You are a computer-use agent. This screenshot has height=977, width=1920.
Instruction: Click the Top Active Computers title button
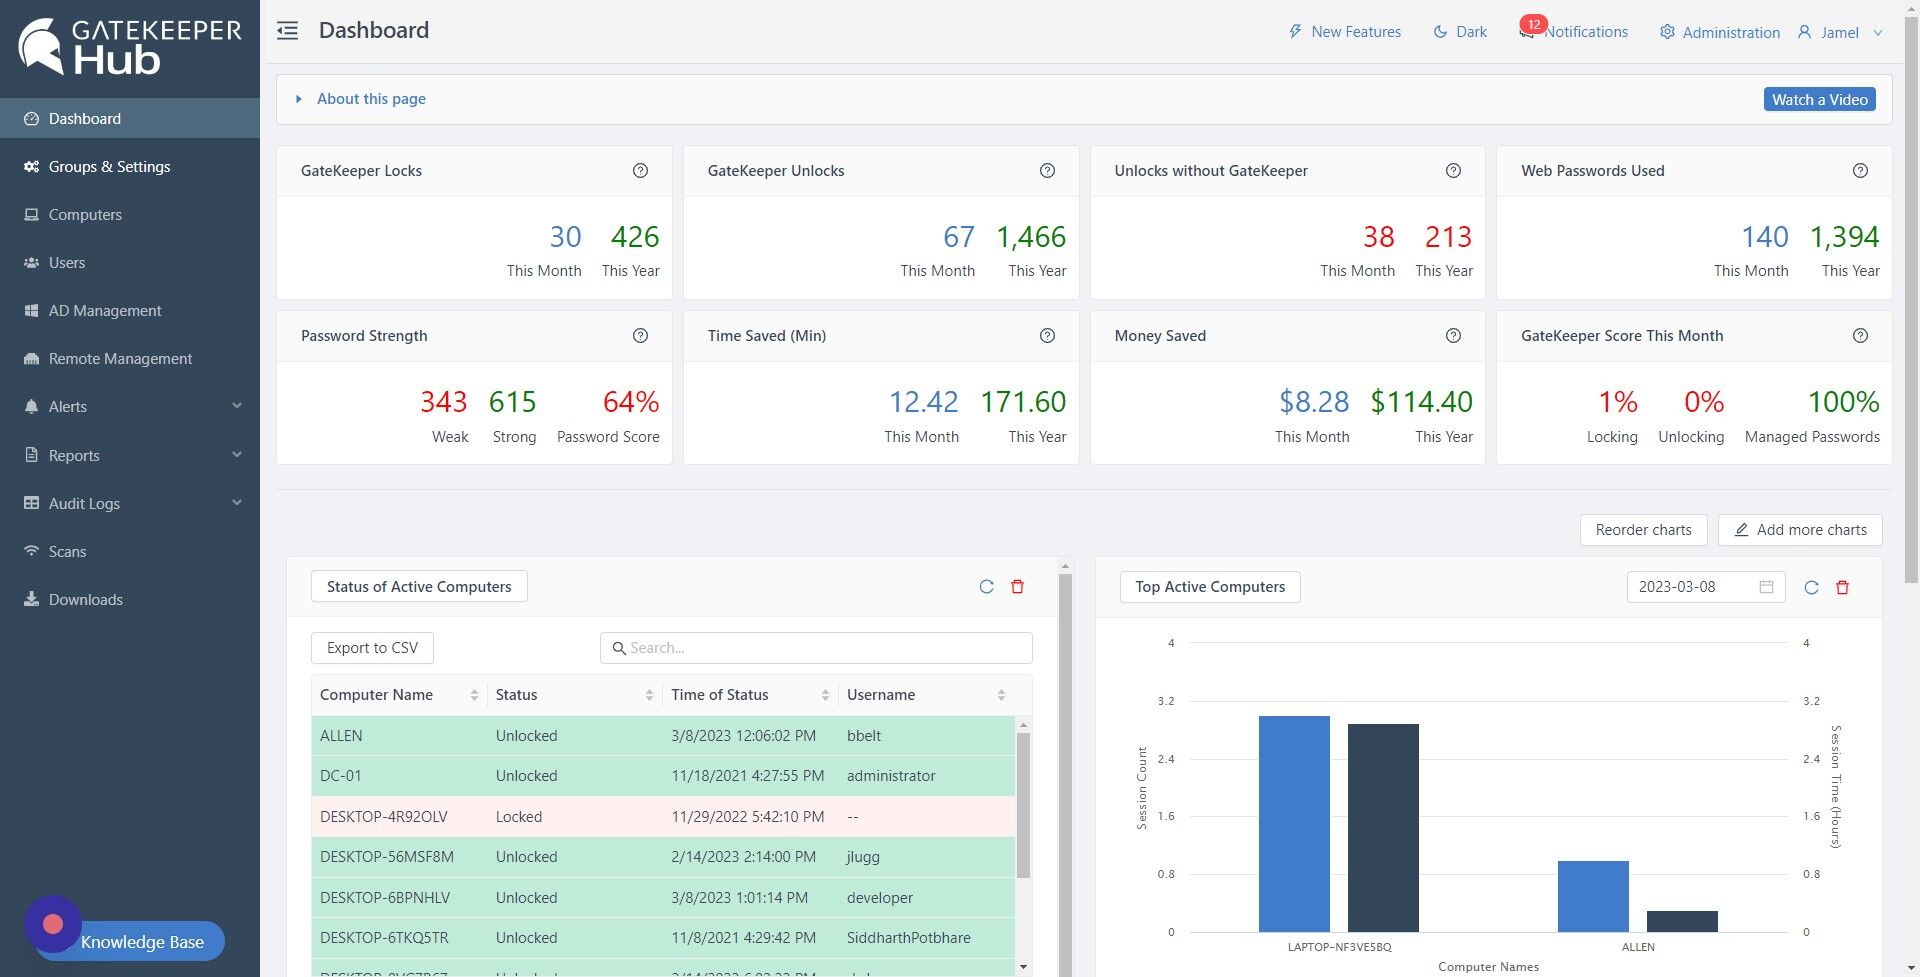point(1210,587)
